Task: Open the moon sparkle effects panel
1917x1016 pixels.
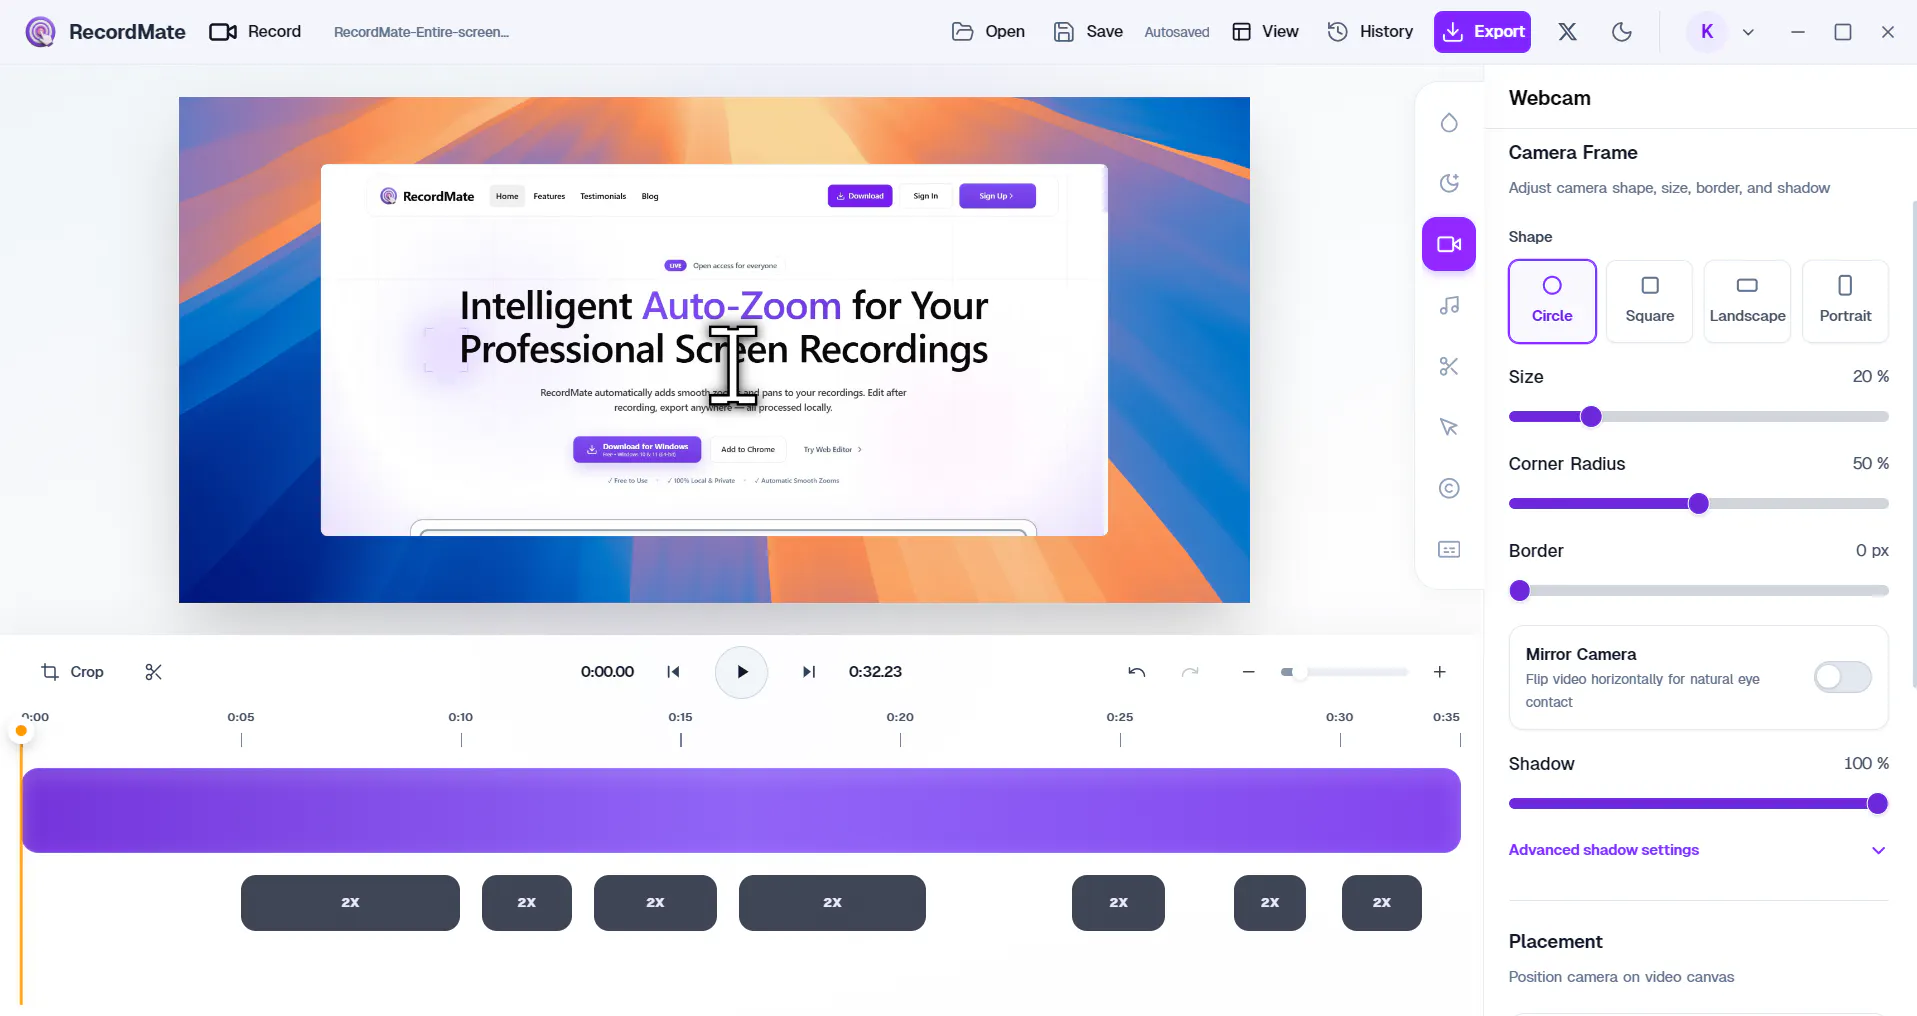Action: pos(1449,183)
